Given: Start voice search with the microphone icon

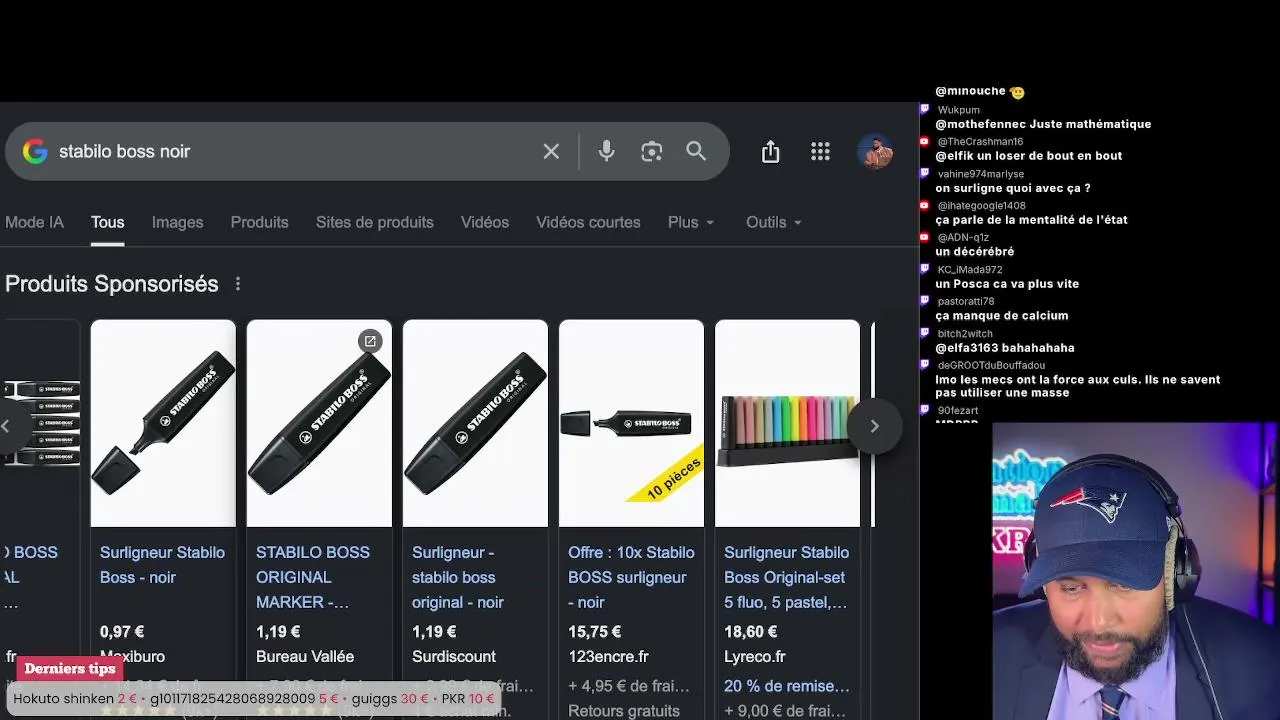Looking at the screenshot, I should [606, 151].
